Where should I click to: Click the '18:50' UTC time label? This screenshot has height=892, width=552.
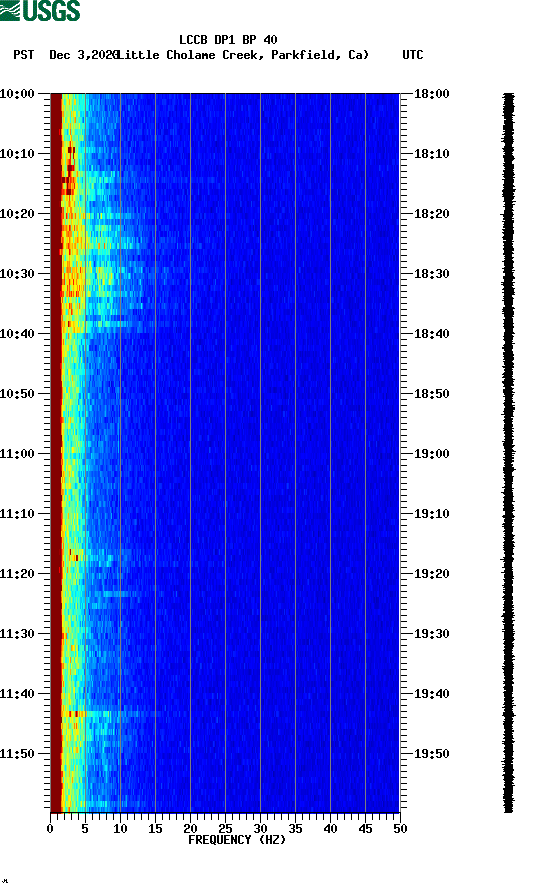tap(431, 394)
